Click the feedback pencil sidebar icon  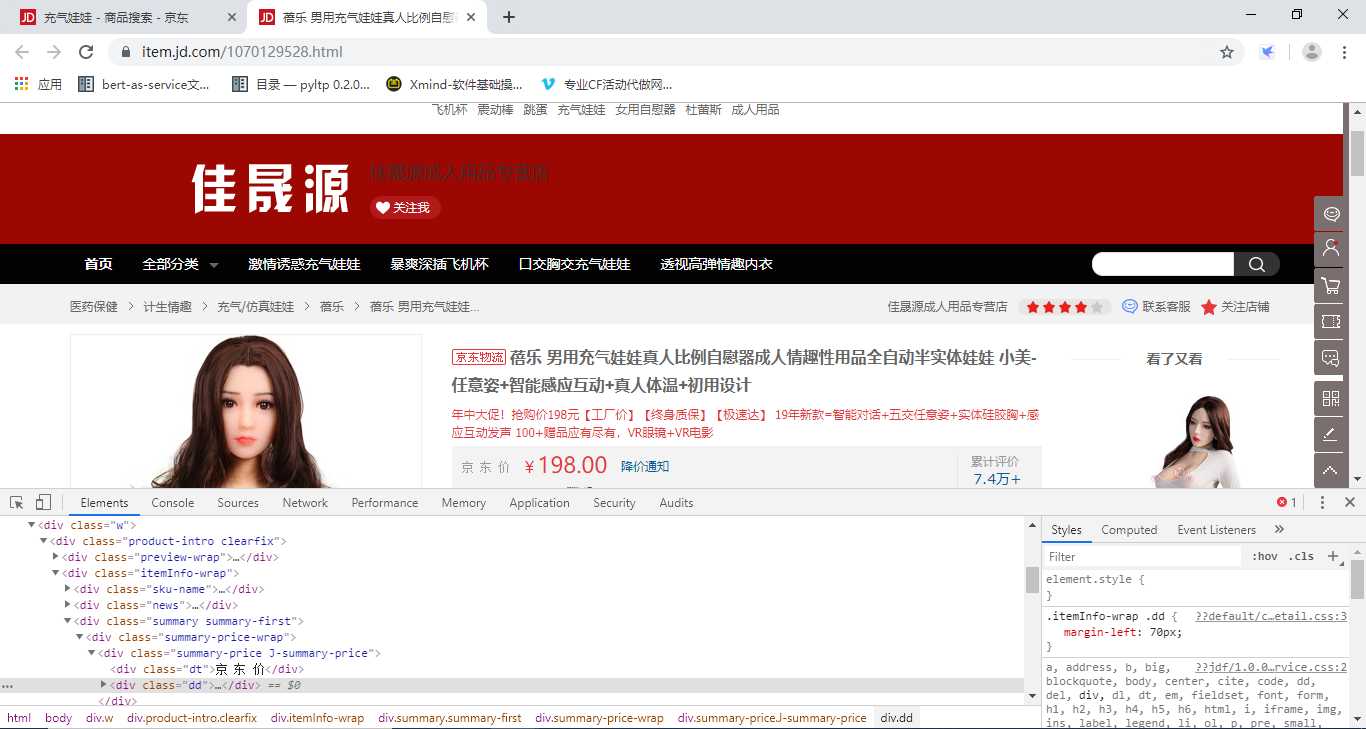[1331, 434]
